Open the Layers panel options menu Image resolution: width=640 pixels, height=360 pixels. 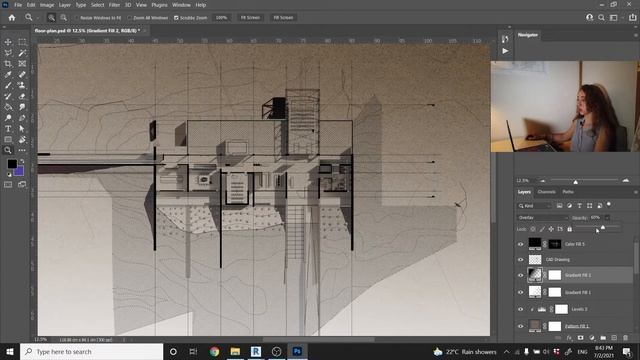[635, 192]
